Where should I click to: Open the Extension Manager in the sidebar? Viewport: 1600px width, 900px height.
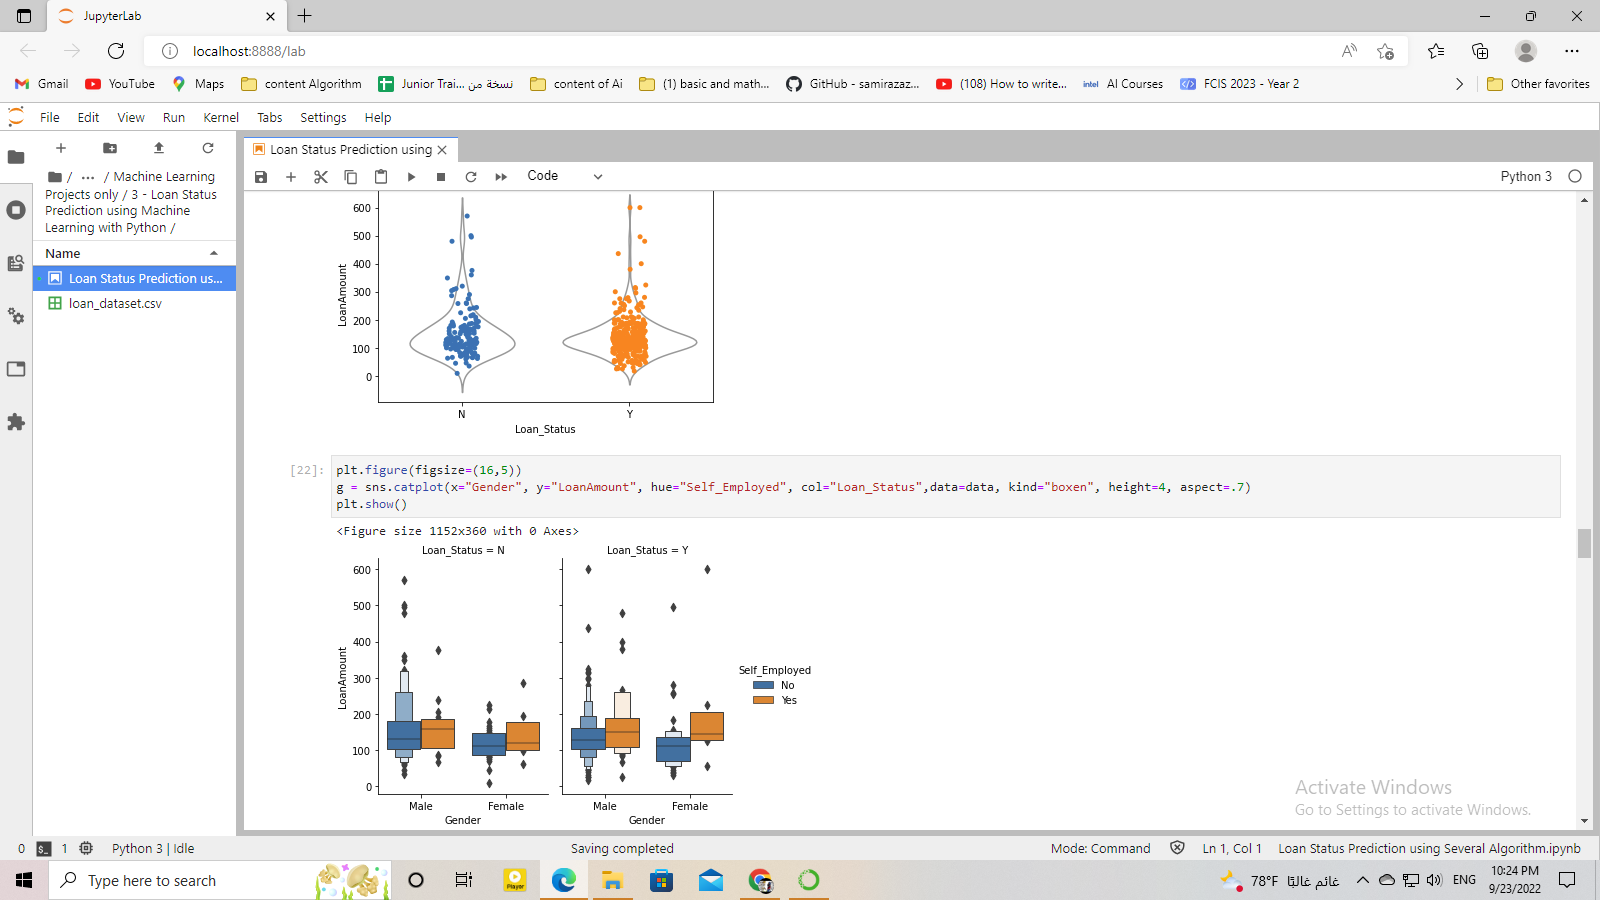point(16,422)
